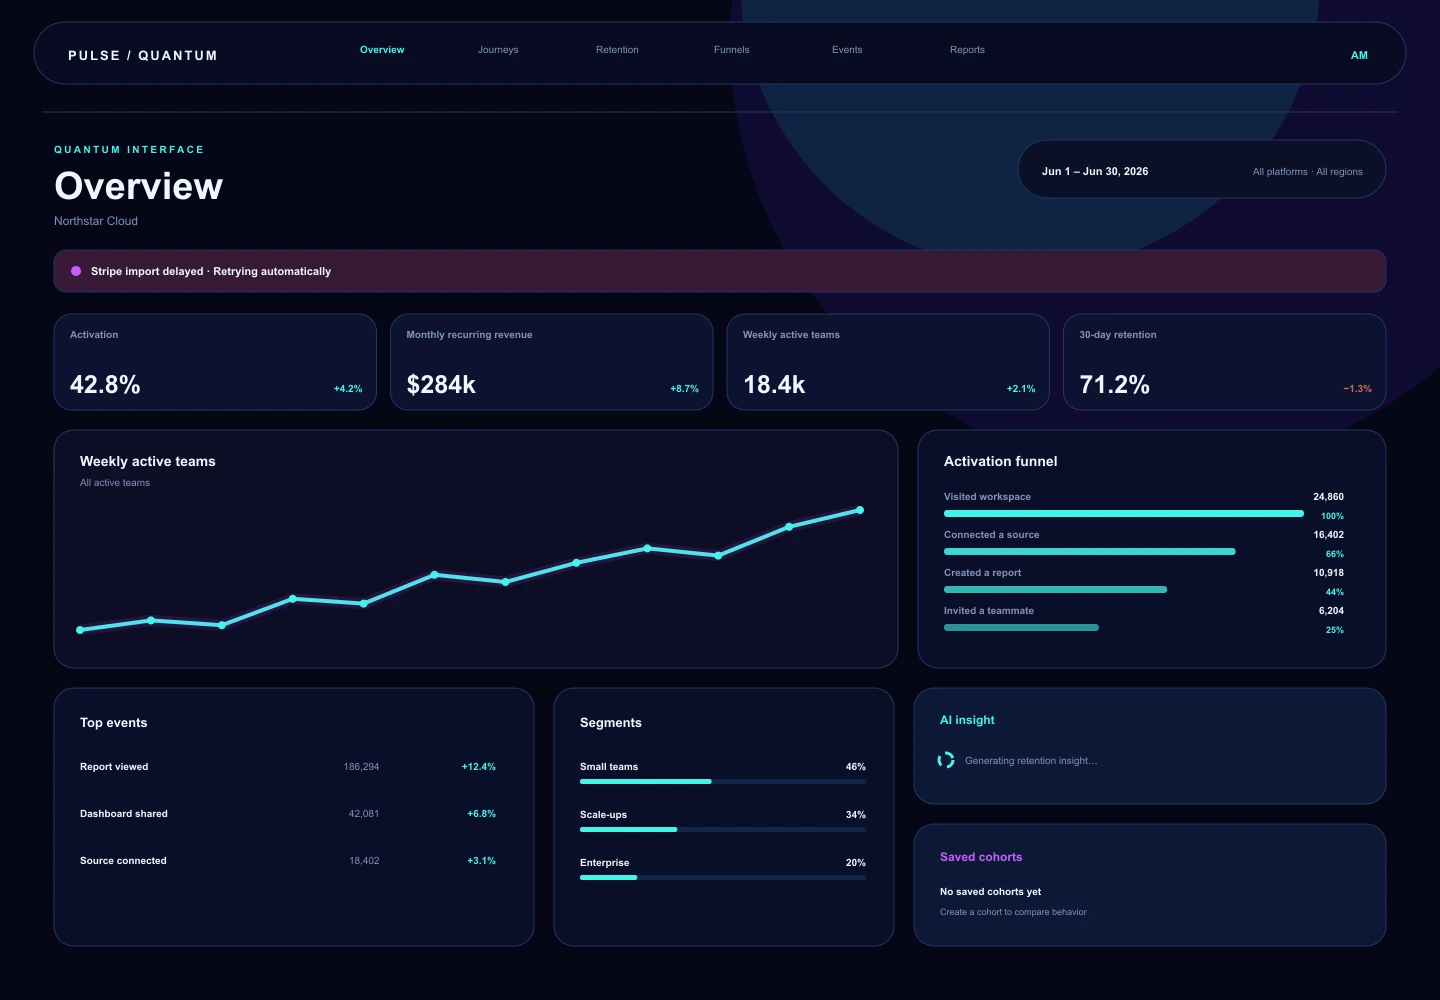Click the $284k revenue value
This screenshot has height=1000, width=1440.
pyautogui.click(x=441, y=385)
